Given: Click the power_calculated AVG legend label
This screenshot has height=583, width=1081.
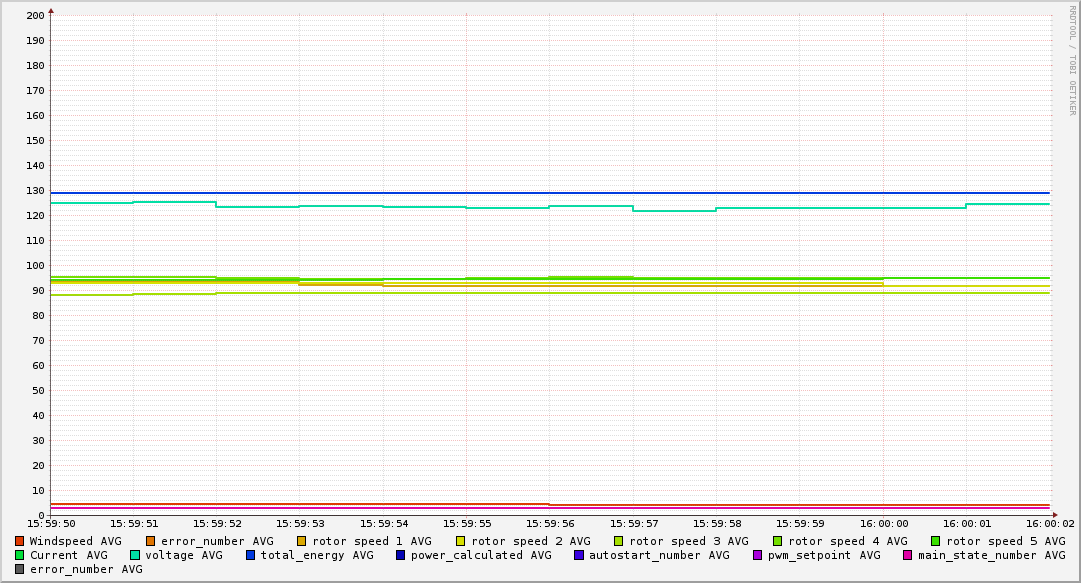Looking at the screenshot, I should click(480, 555).
